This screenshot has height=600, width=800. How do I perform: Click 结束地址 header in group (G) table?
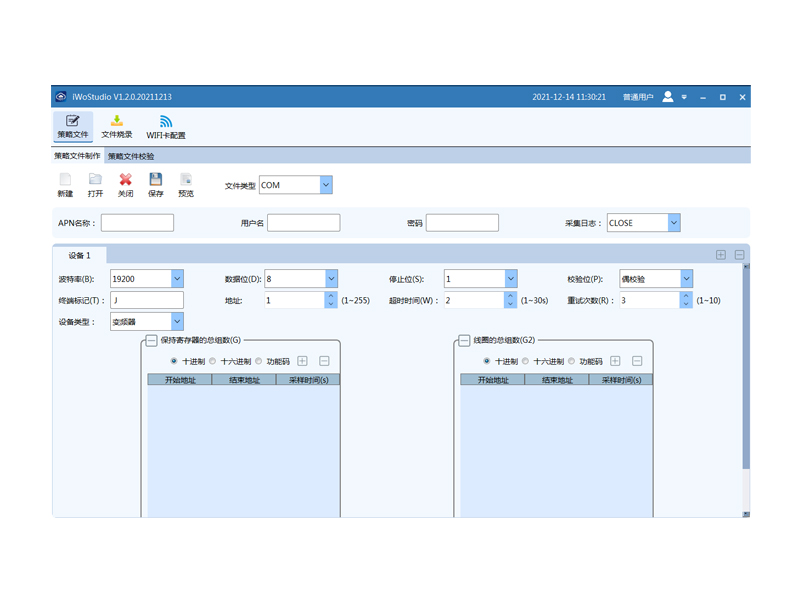pos(244,380)
